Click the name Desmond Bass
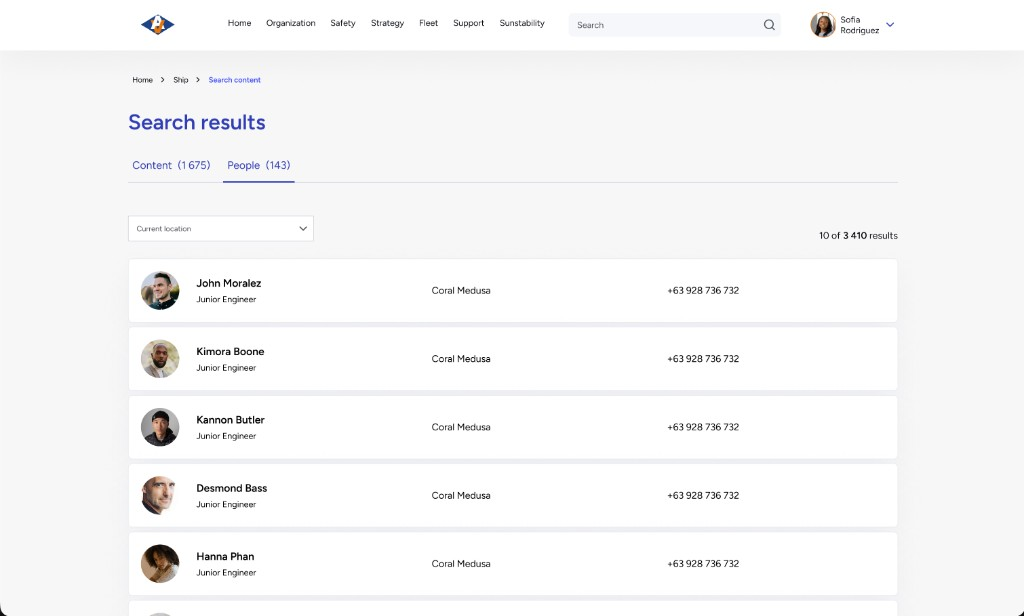Image resolution: width=1024 pixels, height=616 pixels. click(231, 488)
